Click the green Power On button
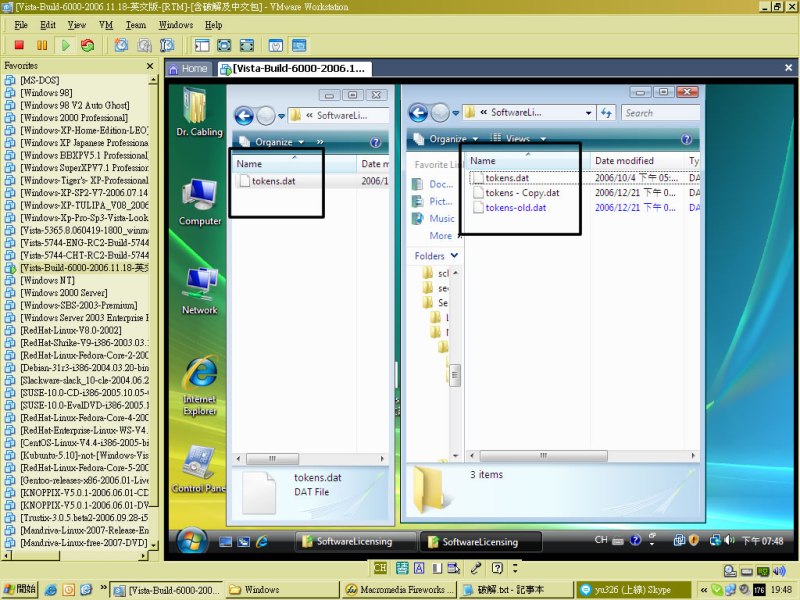This screenshot has height=600, width=800. [65, 45]
